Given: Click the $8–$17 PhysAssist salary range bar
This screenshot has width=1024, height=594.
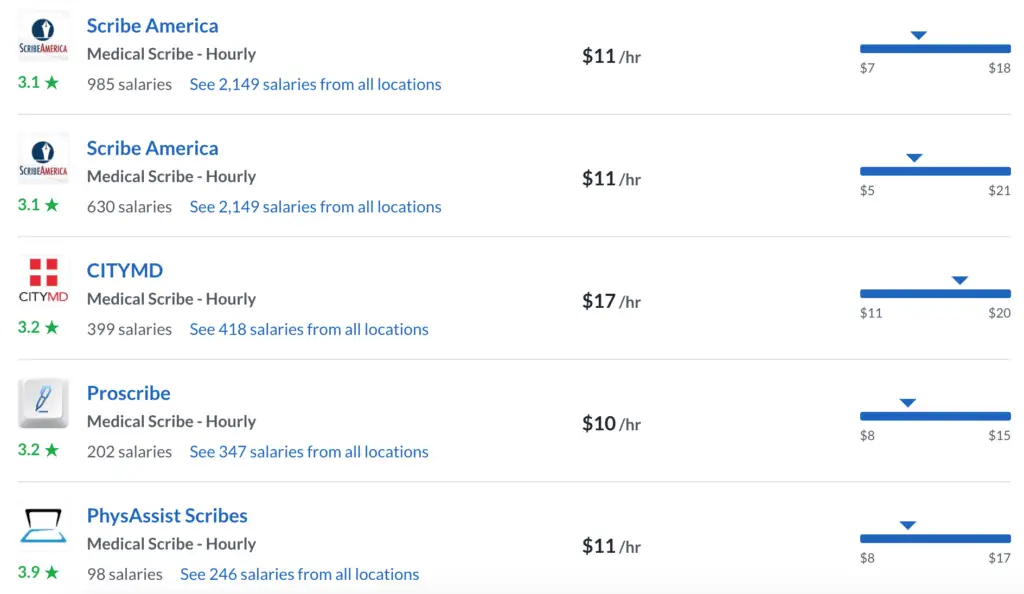Looking at the screenshot, I should coord(935,539).
